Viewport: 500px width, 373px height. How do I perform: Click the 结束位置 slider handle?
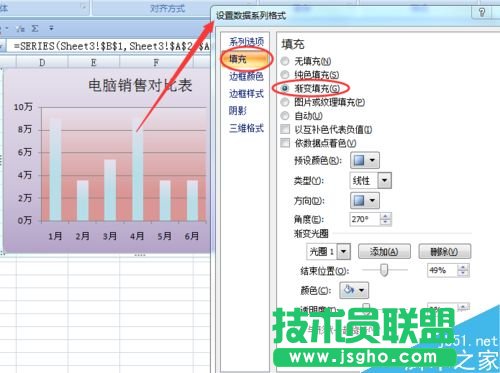tap(384, 270)
